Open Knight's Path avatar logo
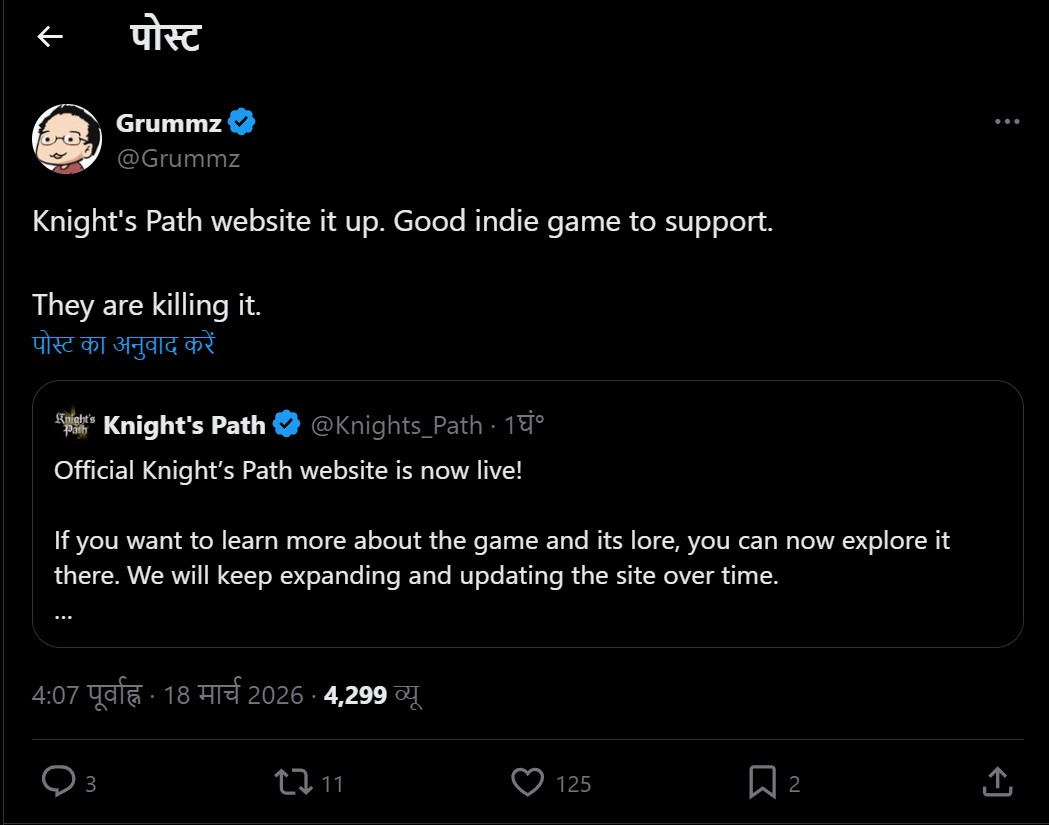1049x825 pixels. click(74, 424)
